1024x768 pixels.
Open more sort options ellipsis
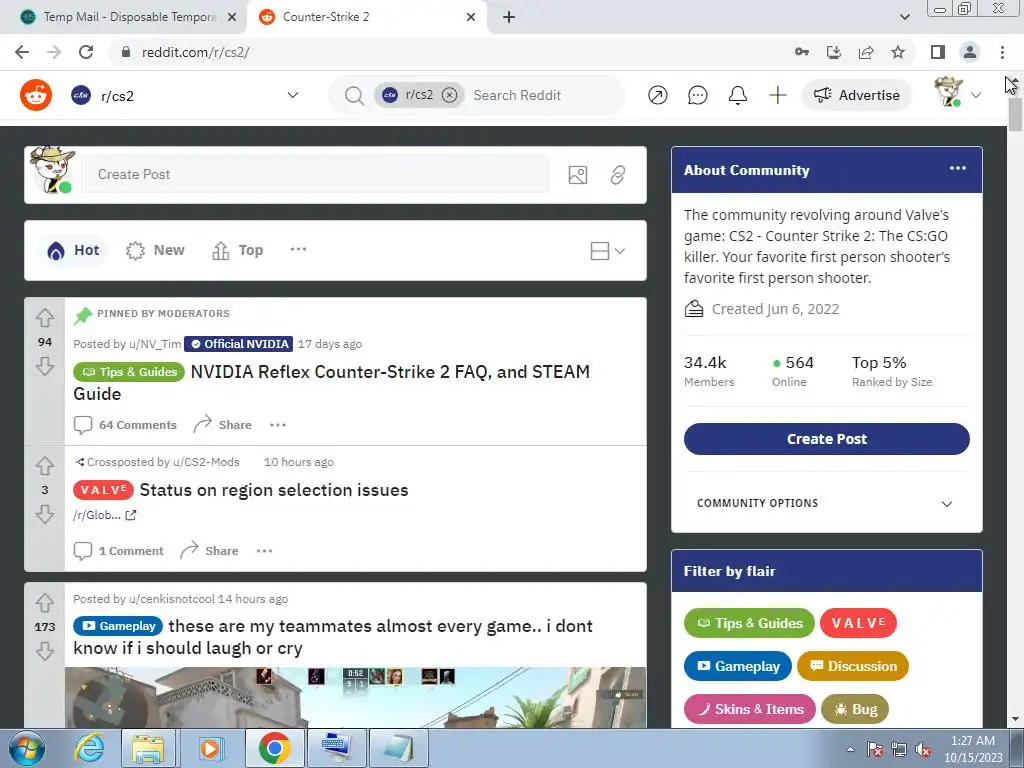[x=298, y=249]
